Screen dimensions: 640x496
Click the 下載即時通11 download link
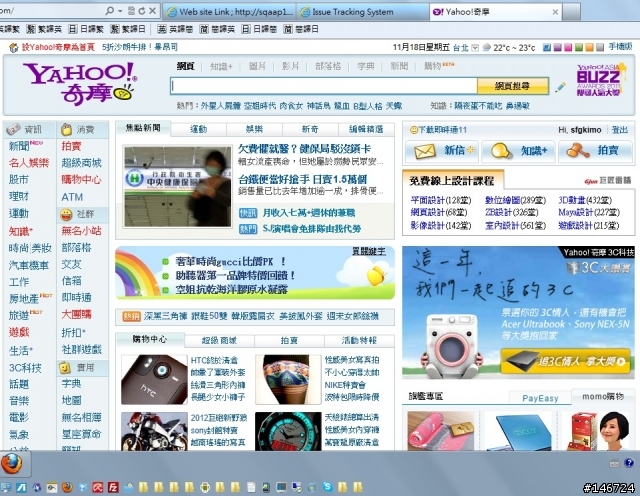click(x=438, y=130)
